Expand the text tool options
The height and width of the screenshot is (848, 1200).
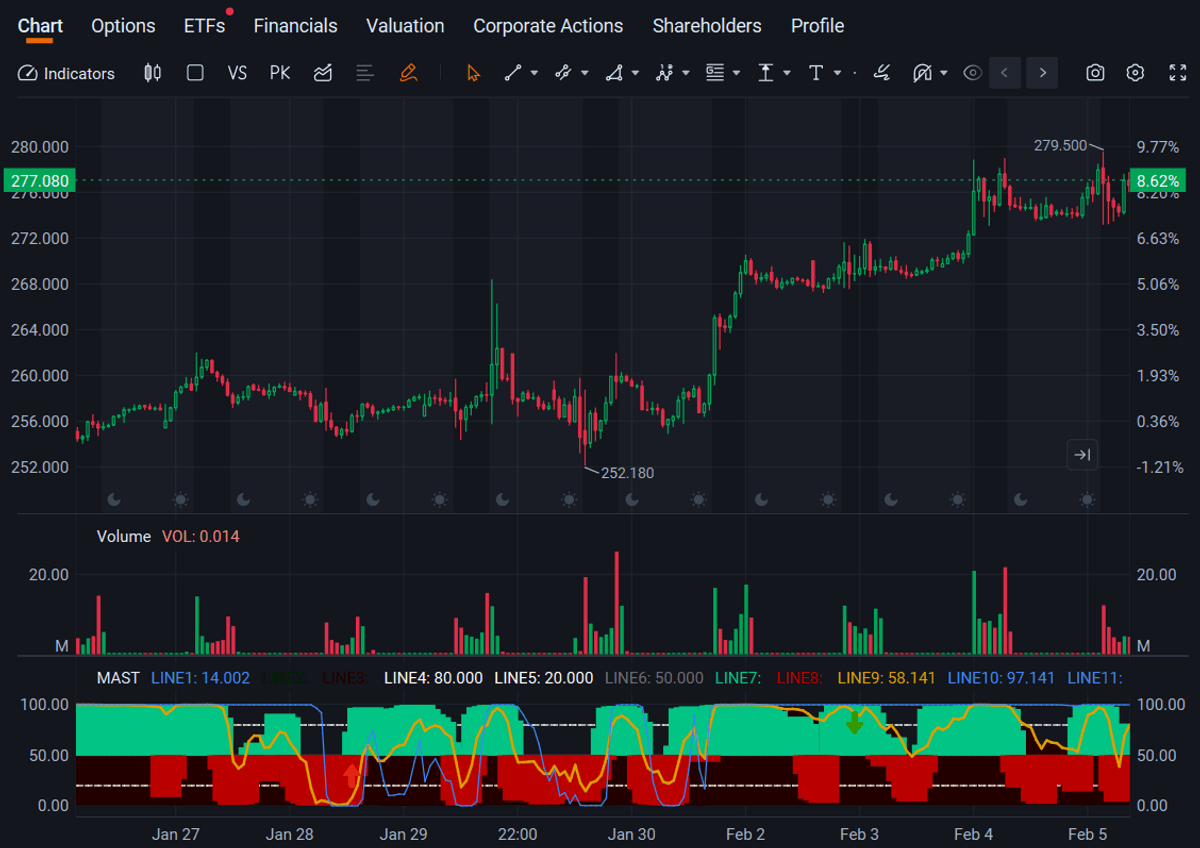[838, 73]
